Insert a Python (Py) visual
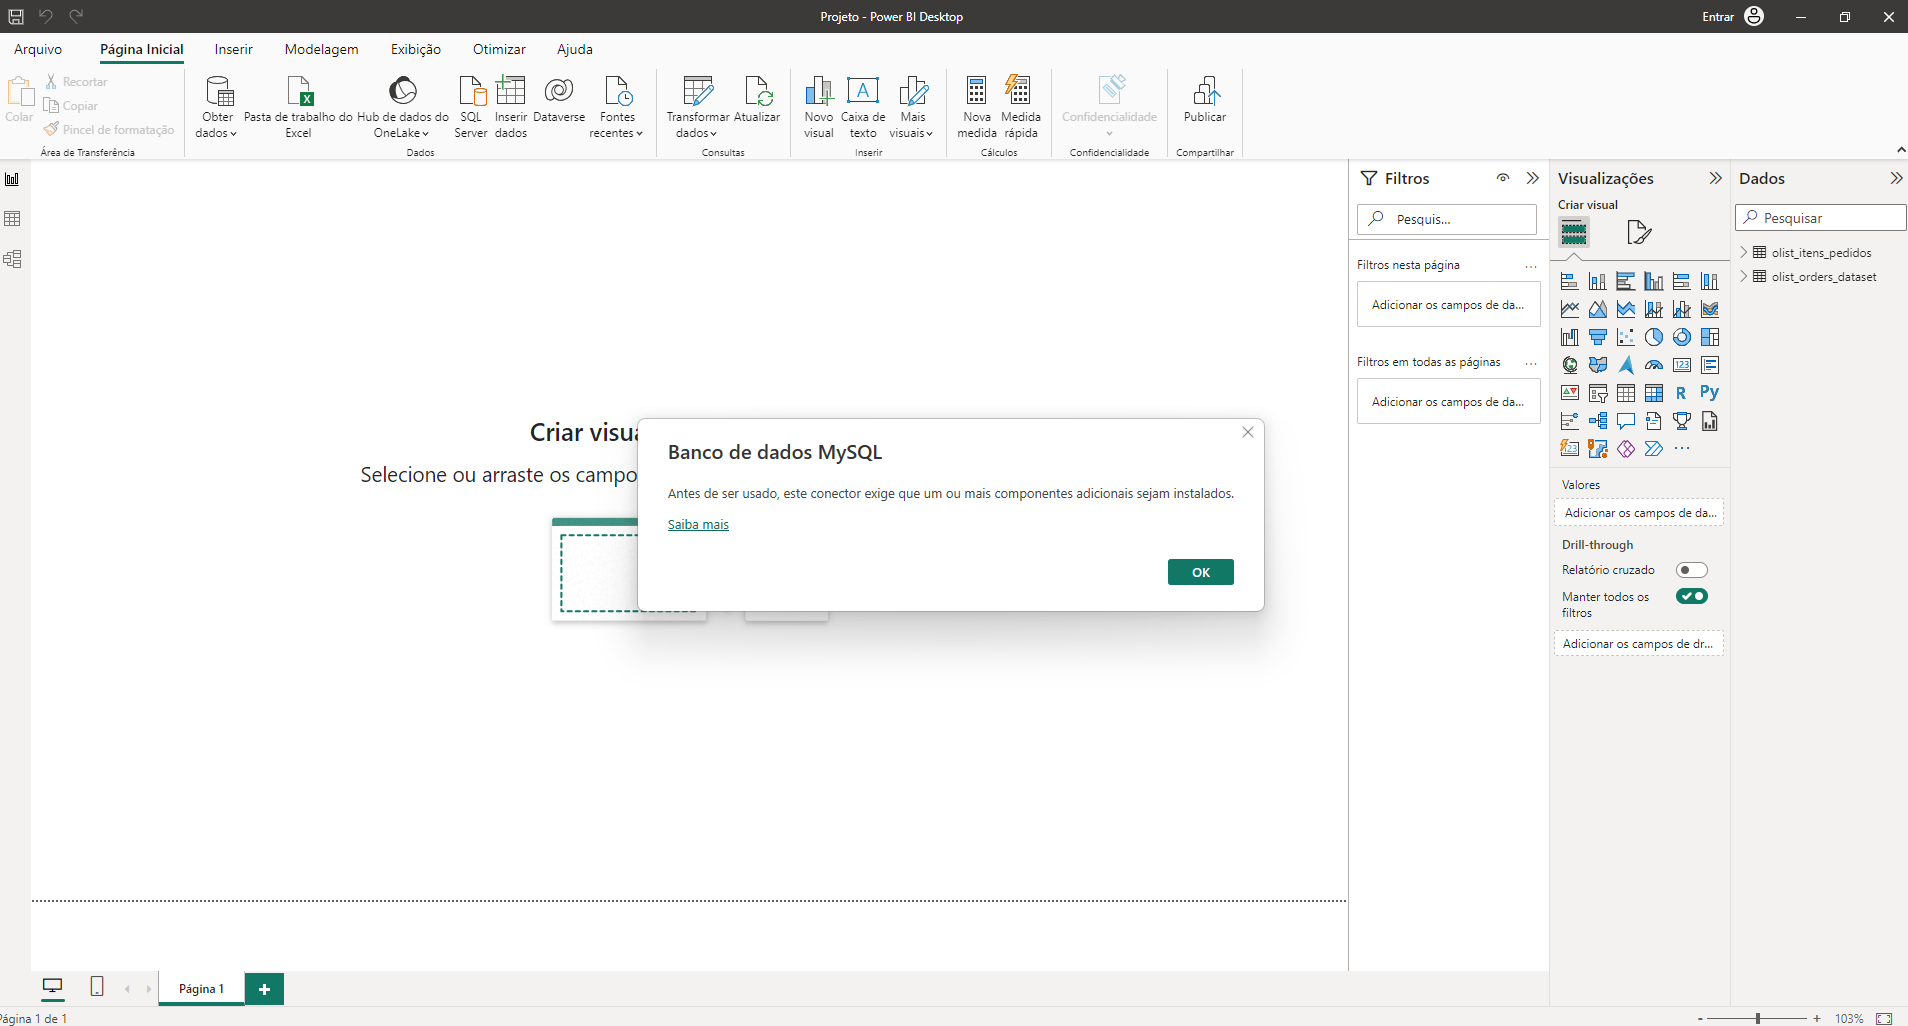Screen dimensions: 1908x1026 (1710, 392)
